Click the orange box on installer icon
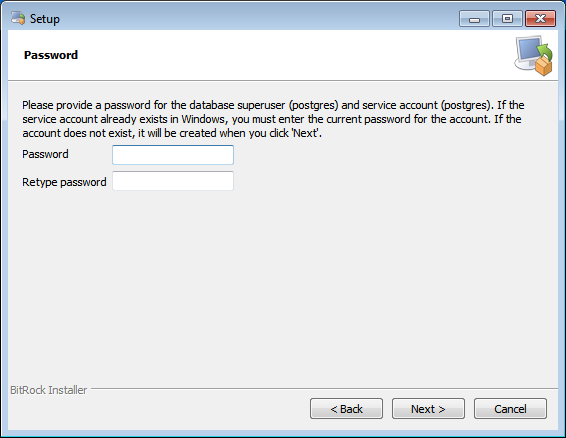The width and height of the screenshot is (566, 438). pos(543,66)
